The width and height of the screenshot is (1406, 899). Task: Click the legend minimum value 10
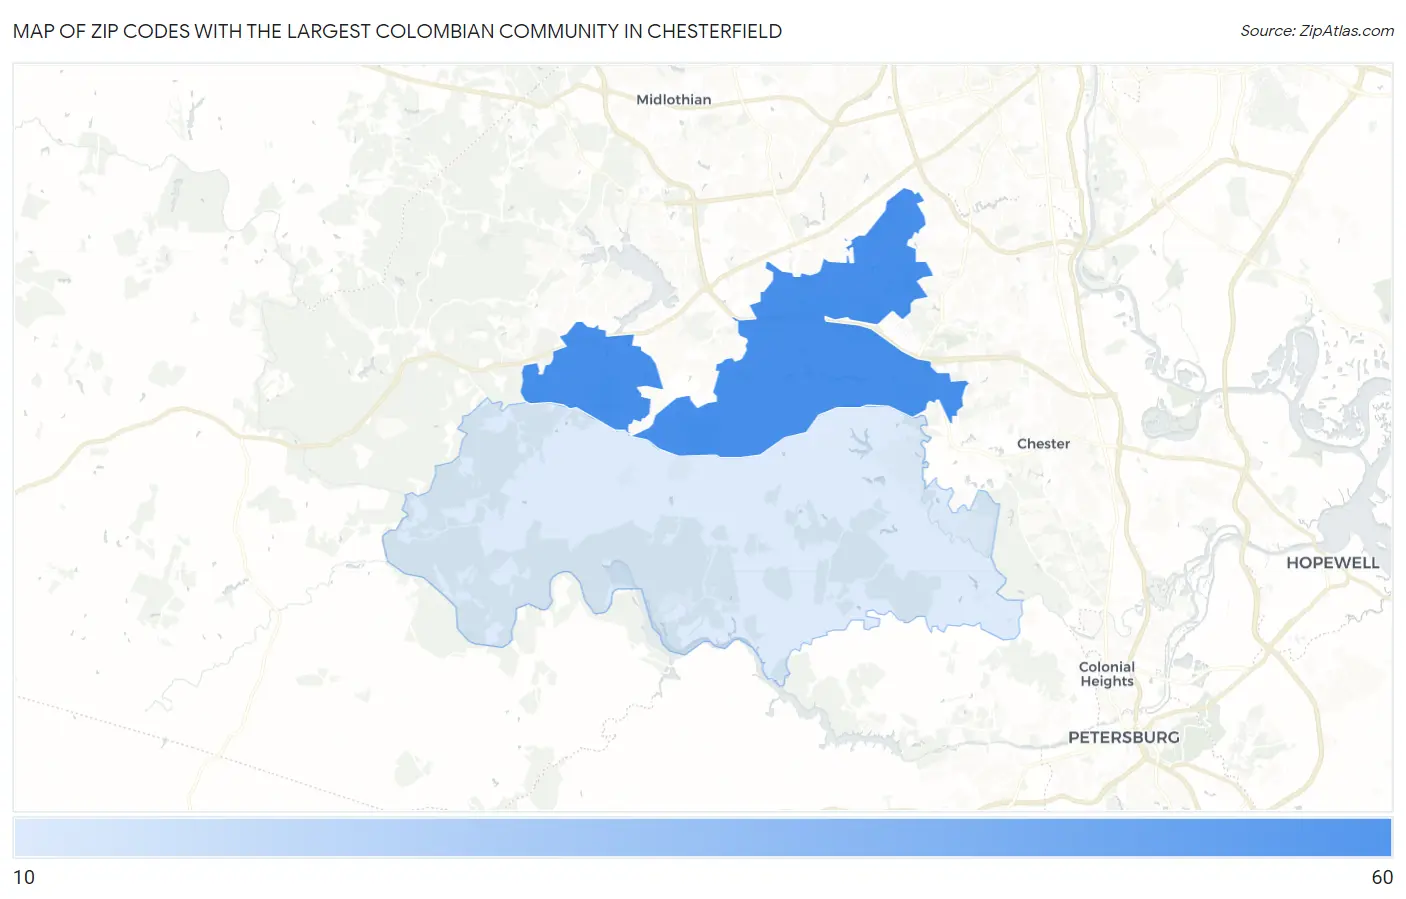click(x=24, y=877)
